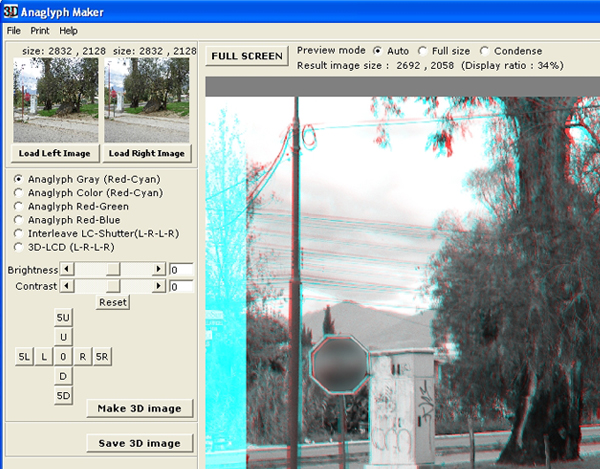The width and height of the screenshot is (600, 469).
Task: Click the Contrast slider thumb
Action: [113, 286]
